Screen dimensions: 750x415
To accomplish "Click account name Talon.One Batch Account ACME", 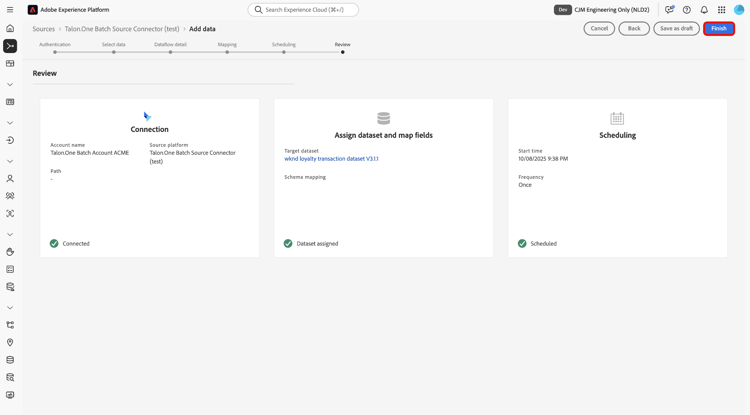I will (90, 153).
